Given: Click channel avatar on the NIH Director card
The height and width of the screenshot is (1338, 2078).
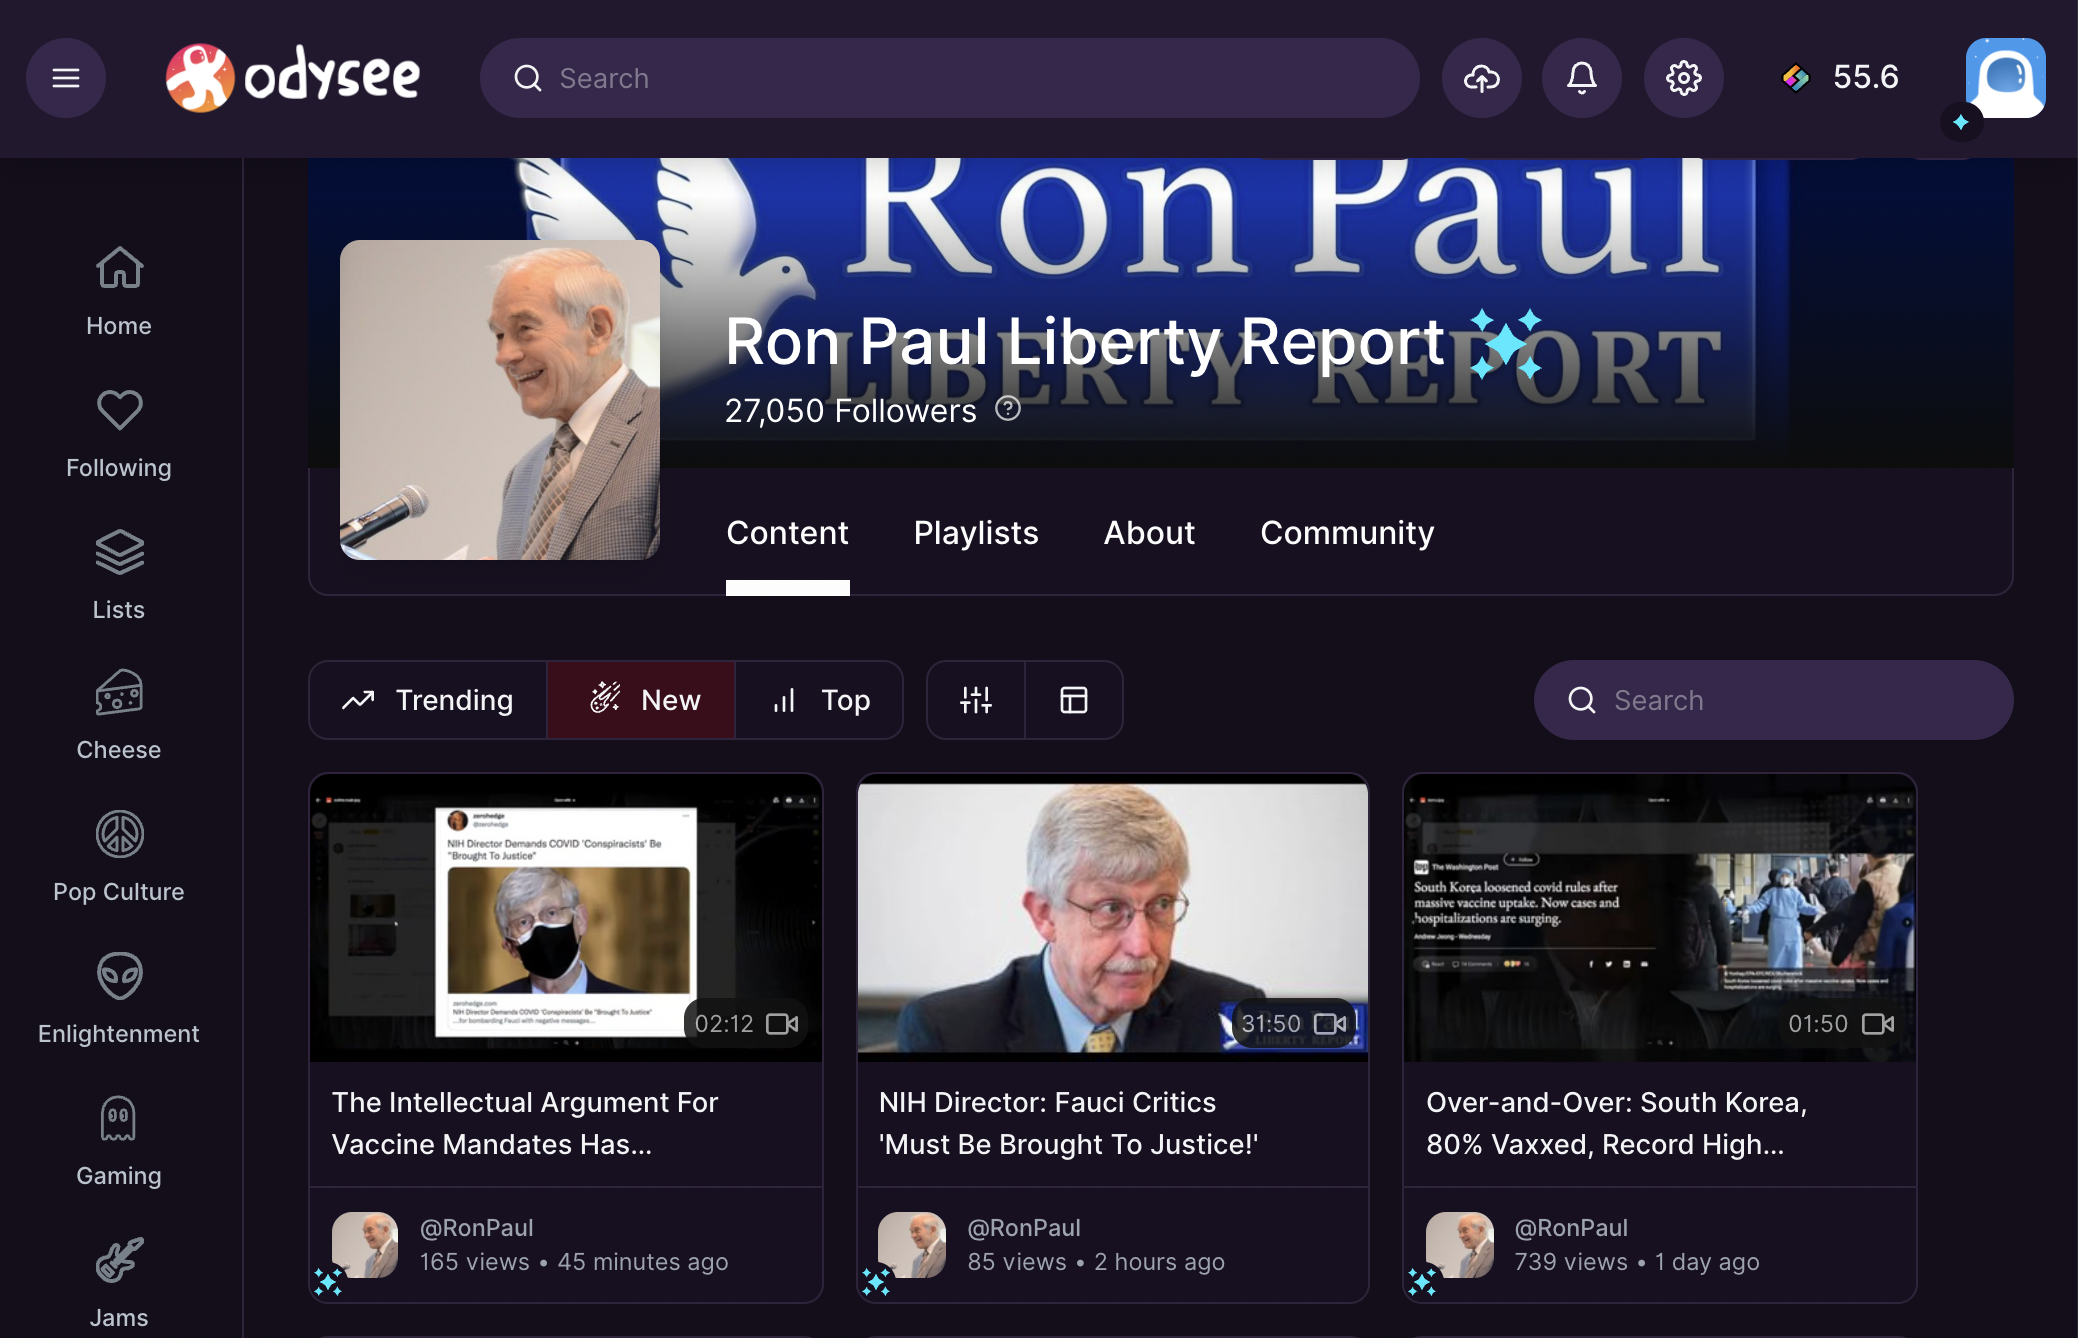Looking at the screenshot, I should (912, 1245).
